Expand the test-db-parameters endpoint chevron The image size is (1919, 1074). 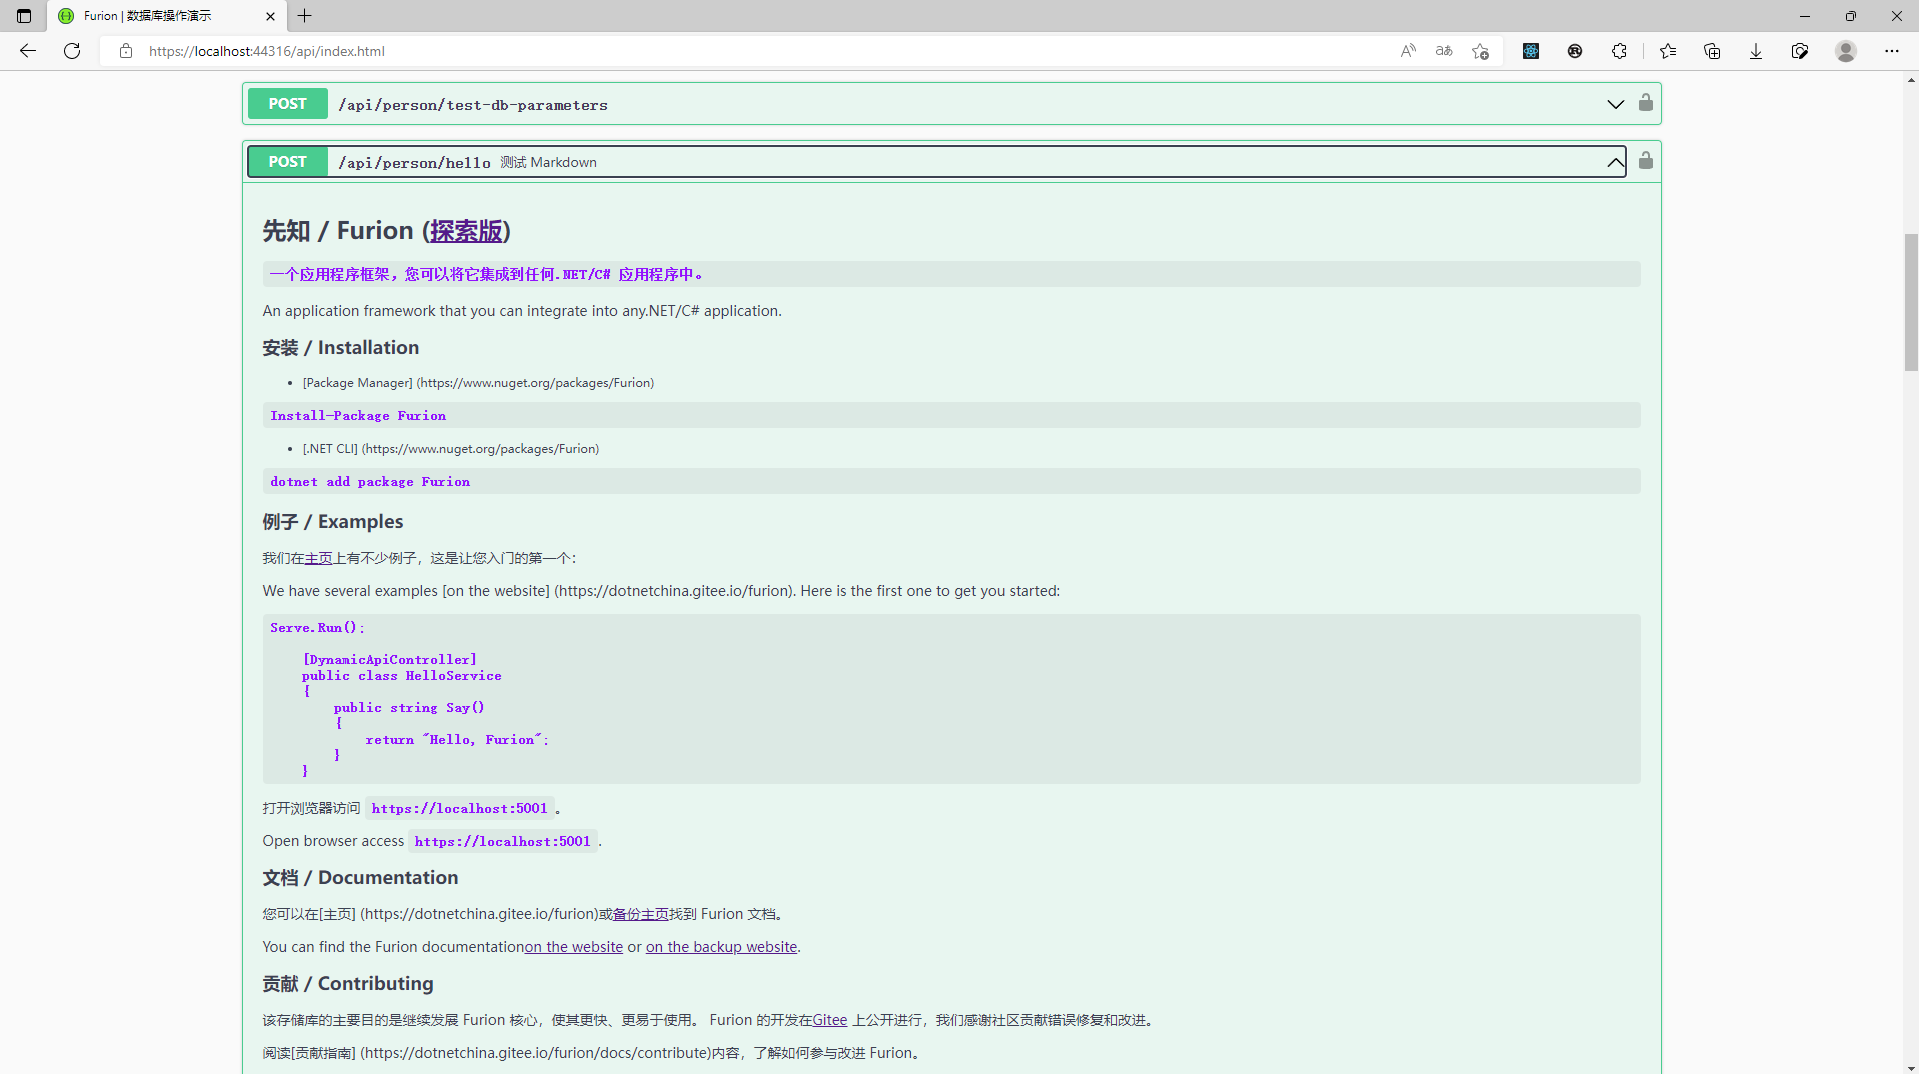[x=1615, y=104]
